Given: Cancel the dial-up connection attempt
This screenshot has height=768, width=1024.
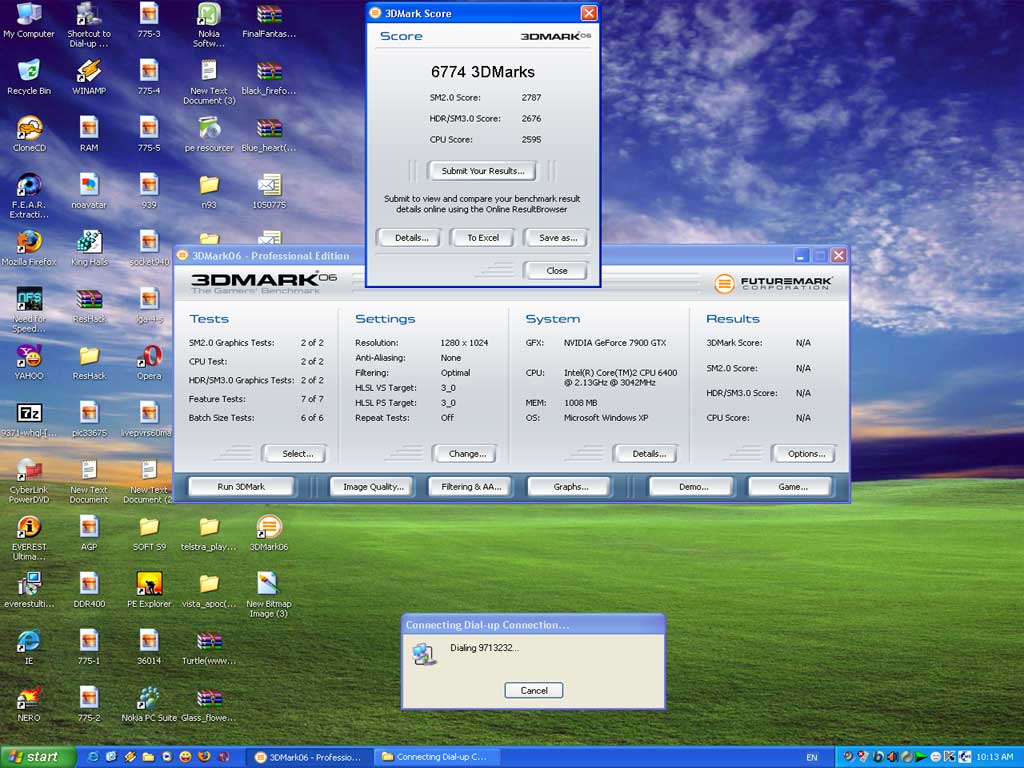Looking at the screenshot, I should pos(534,690).
